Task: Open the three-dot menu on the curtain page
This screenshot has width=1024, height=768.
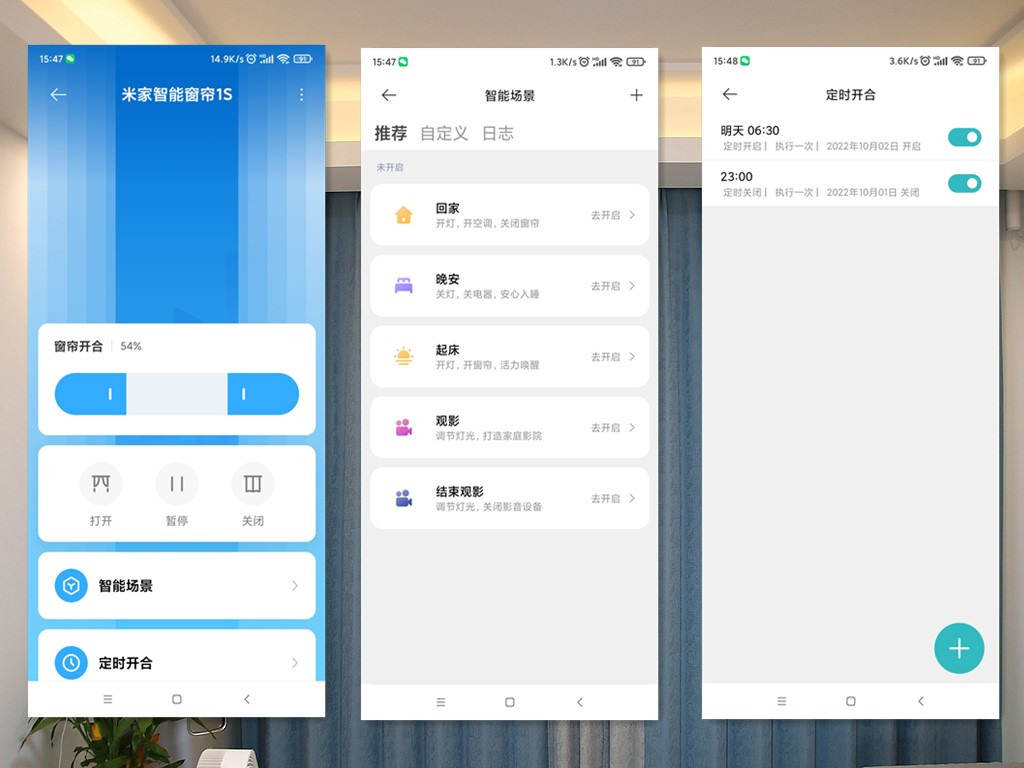Action: pyautogui.click(x=301, y=94)
